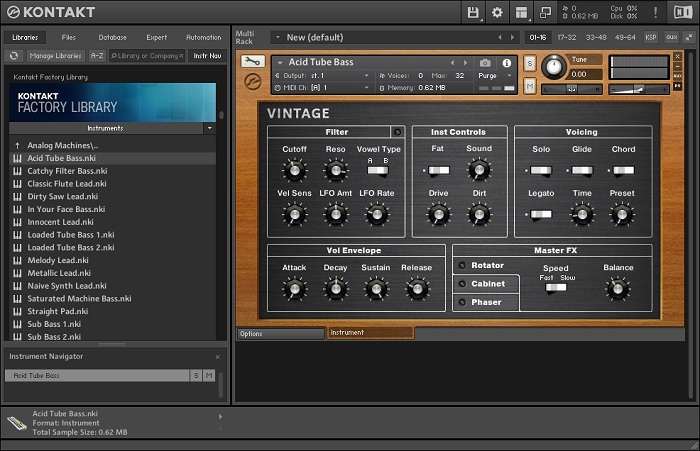Click the Kontakt Factory Library banner
Viewport: 700px width, 451px height.
(112, 102)
